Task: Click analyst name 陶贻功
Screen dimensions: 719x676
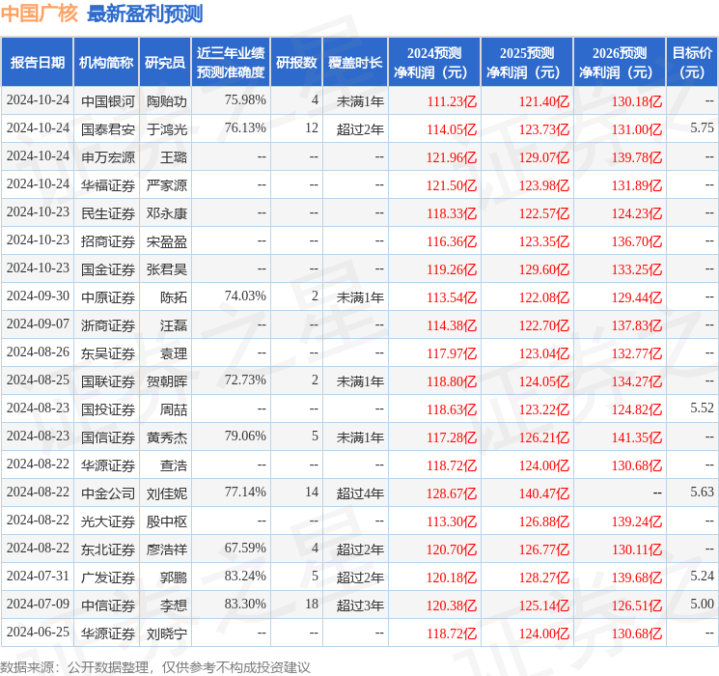Action: (166, 101)
